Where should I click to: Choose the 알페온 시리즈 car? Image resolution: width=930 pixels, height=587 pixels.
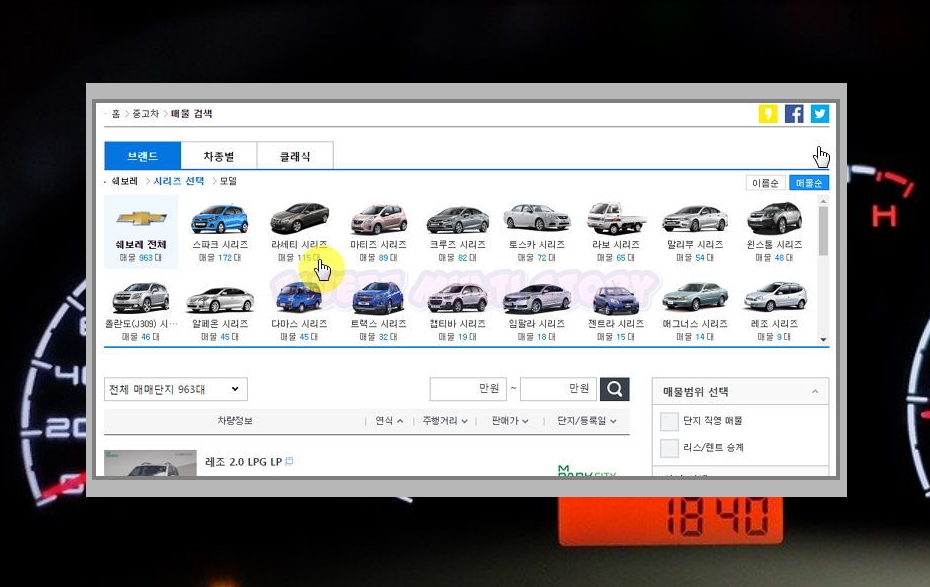(x=220, y=311)
